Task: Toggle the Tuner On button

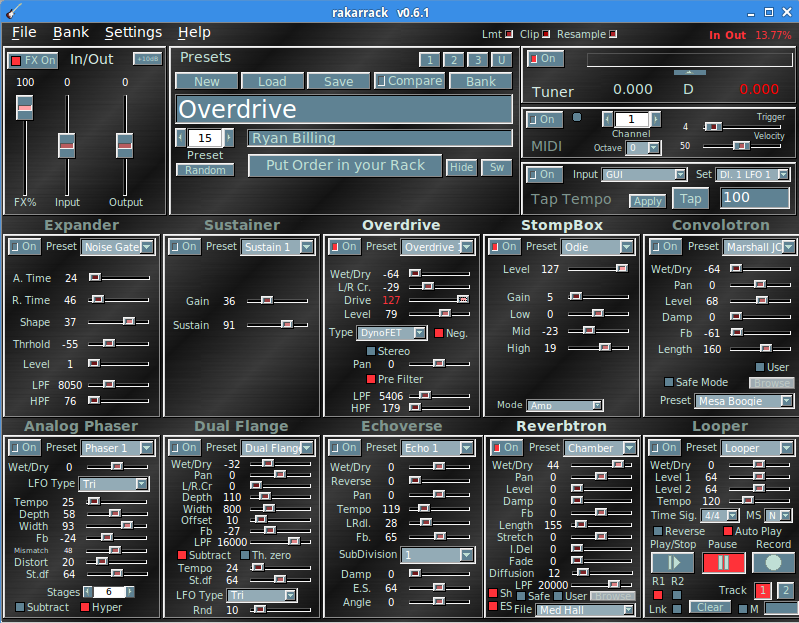Action: [545, 59]
